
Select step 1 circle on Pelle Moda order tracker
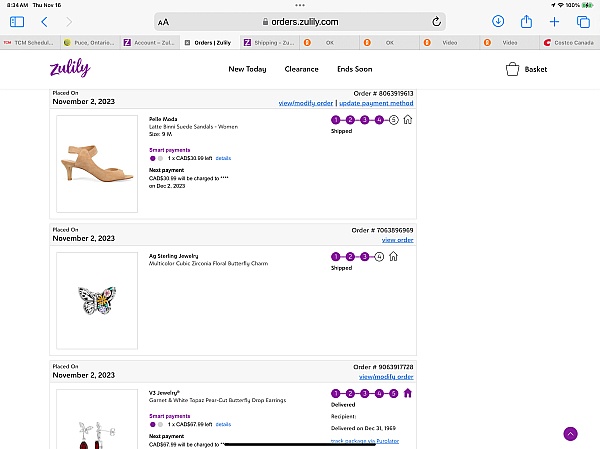pos(336,120)
